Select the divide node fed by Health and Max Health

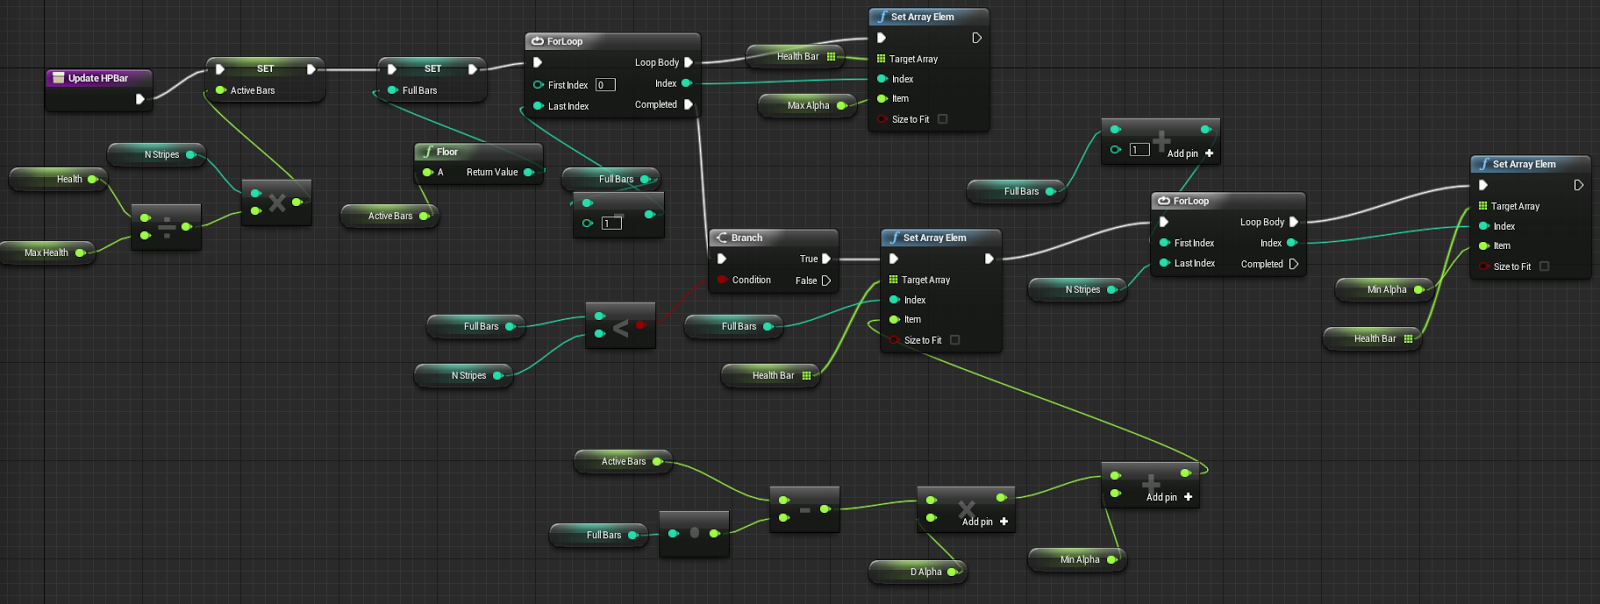[x=166, y=227]
